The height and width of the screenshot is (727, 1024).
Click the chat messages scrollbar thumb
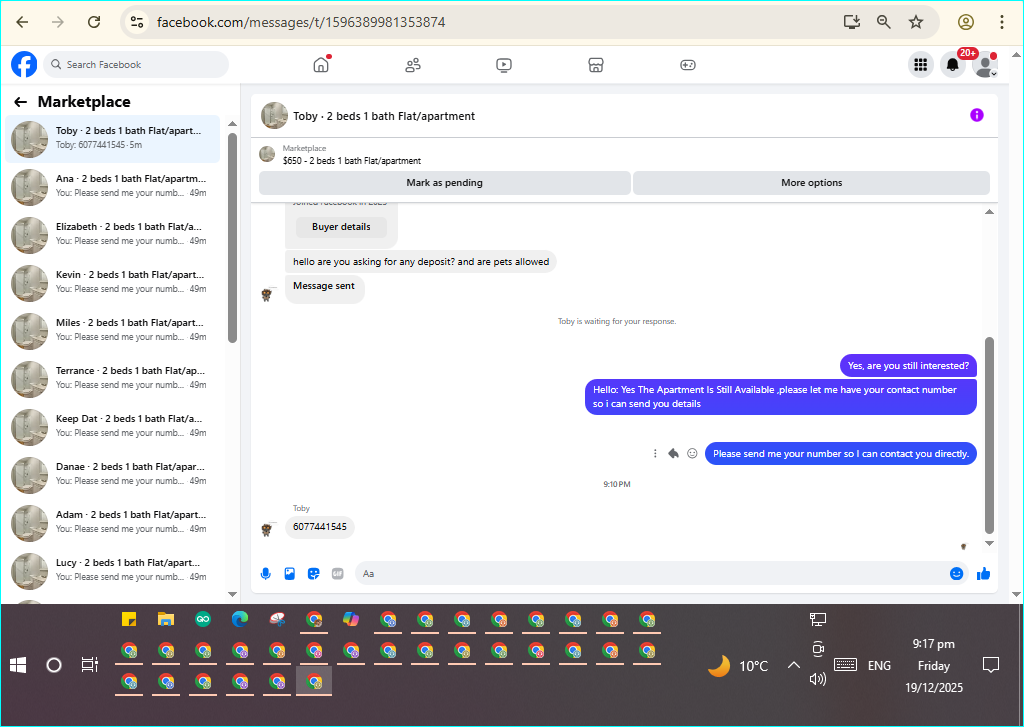[989, 436]
